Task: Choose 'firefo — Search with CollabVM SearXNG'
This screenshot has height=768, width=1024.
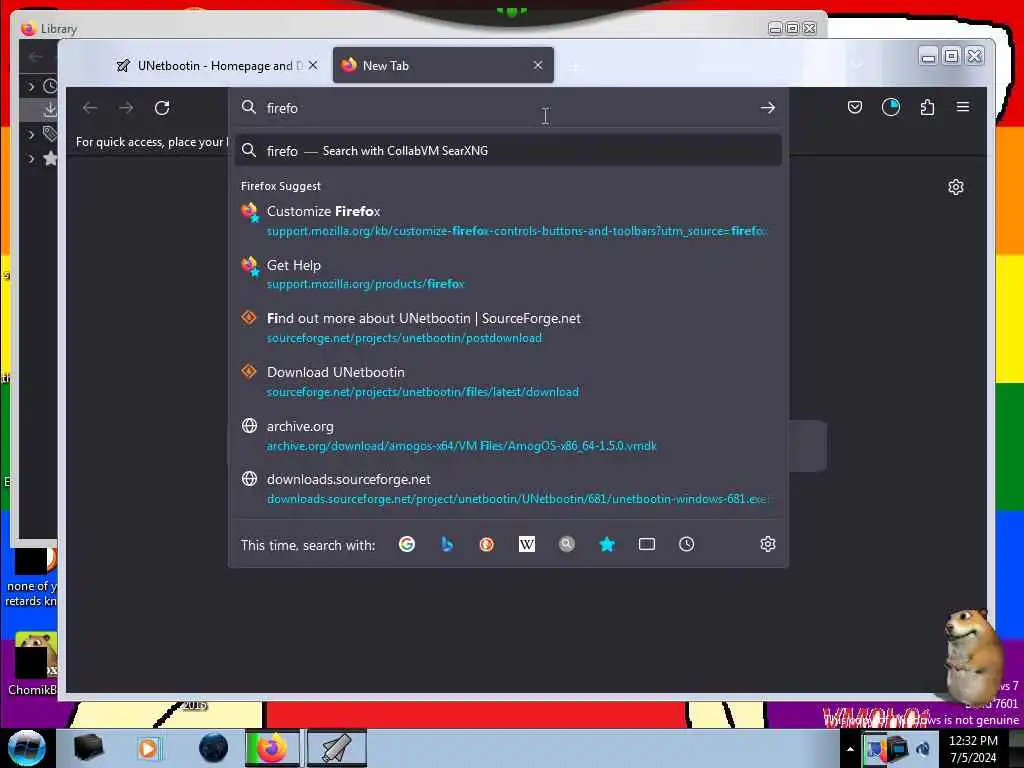Action: 508,151
